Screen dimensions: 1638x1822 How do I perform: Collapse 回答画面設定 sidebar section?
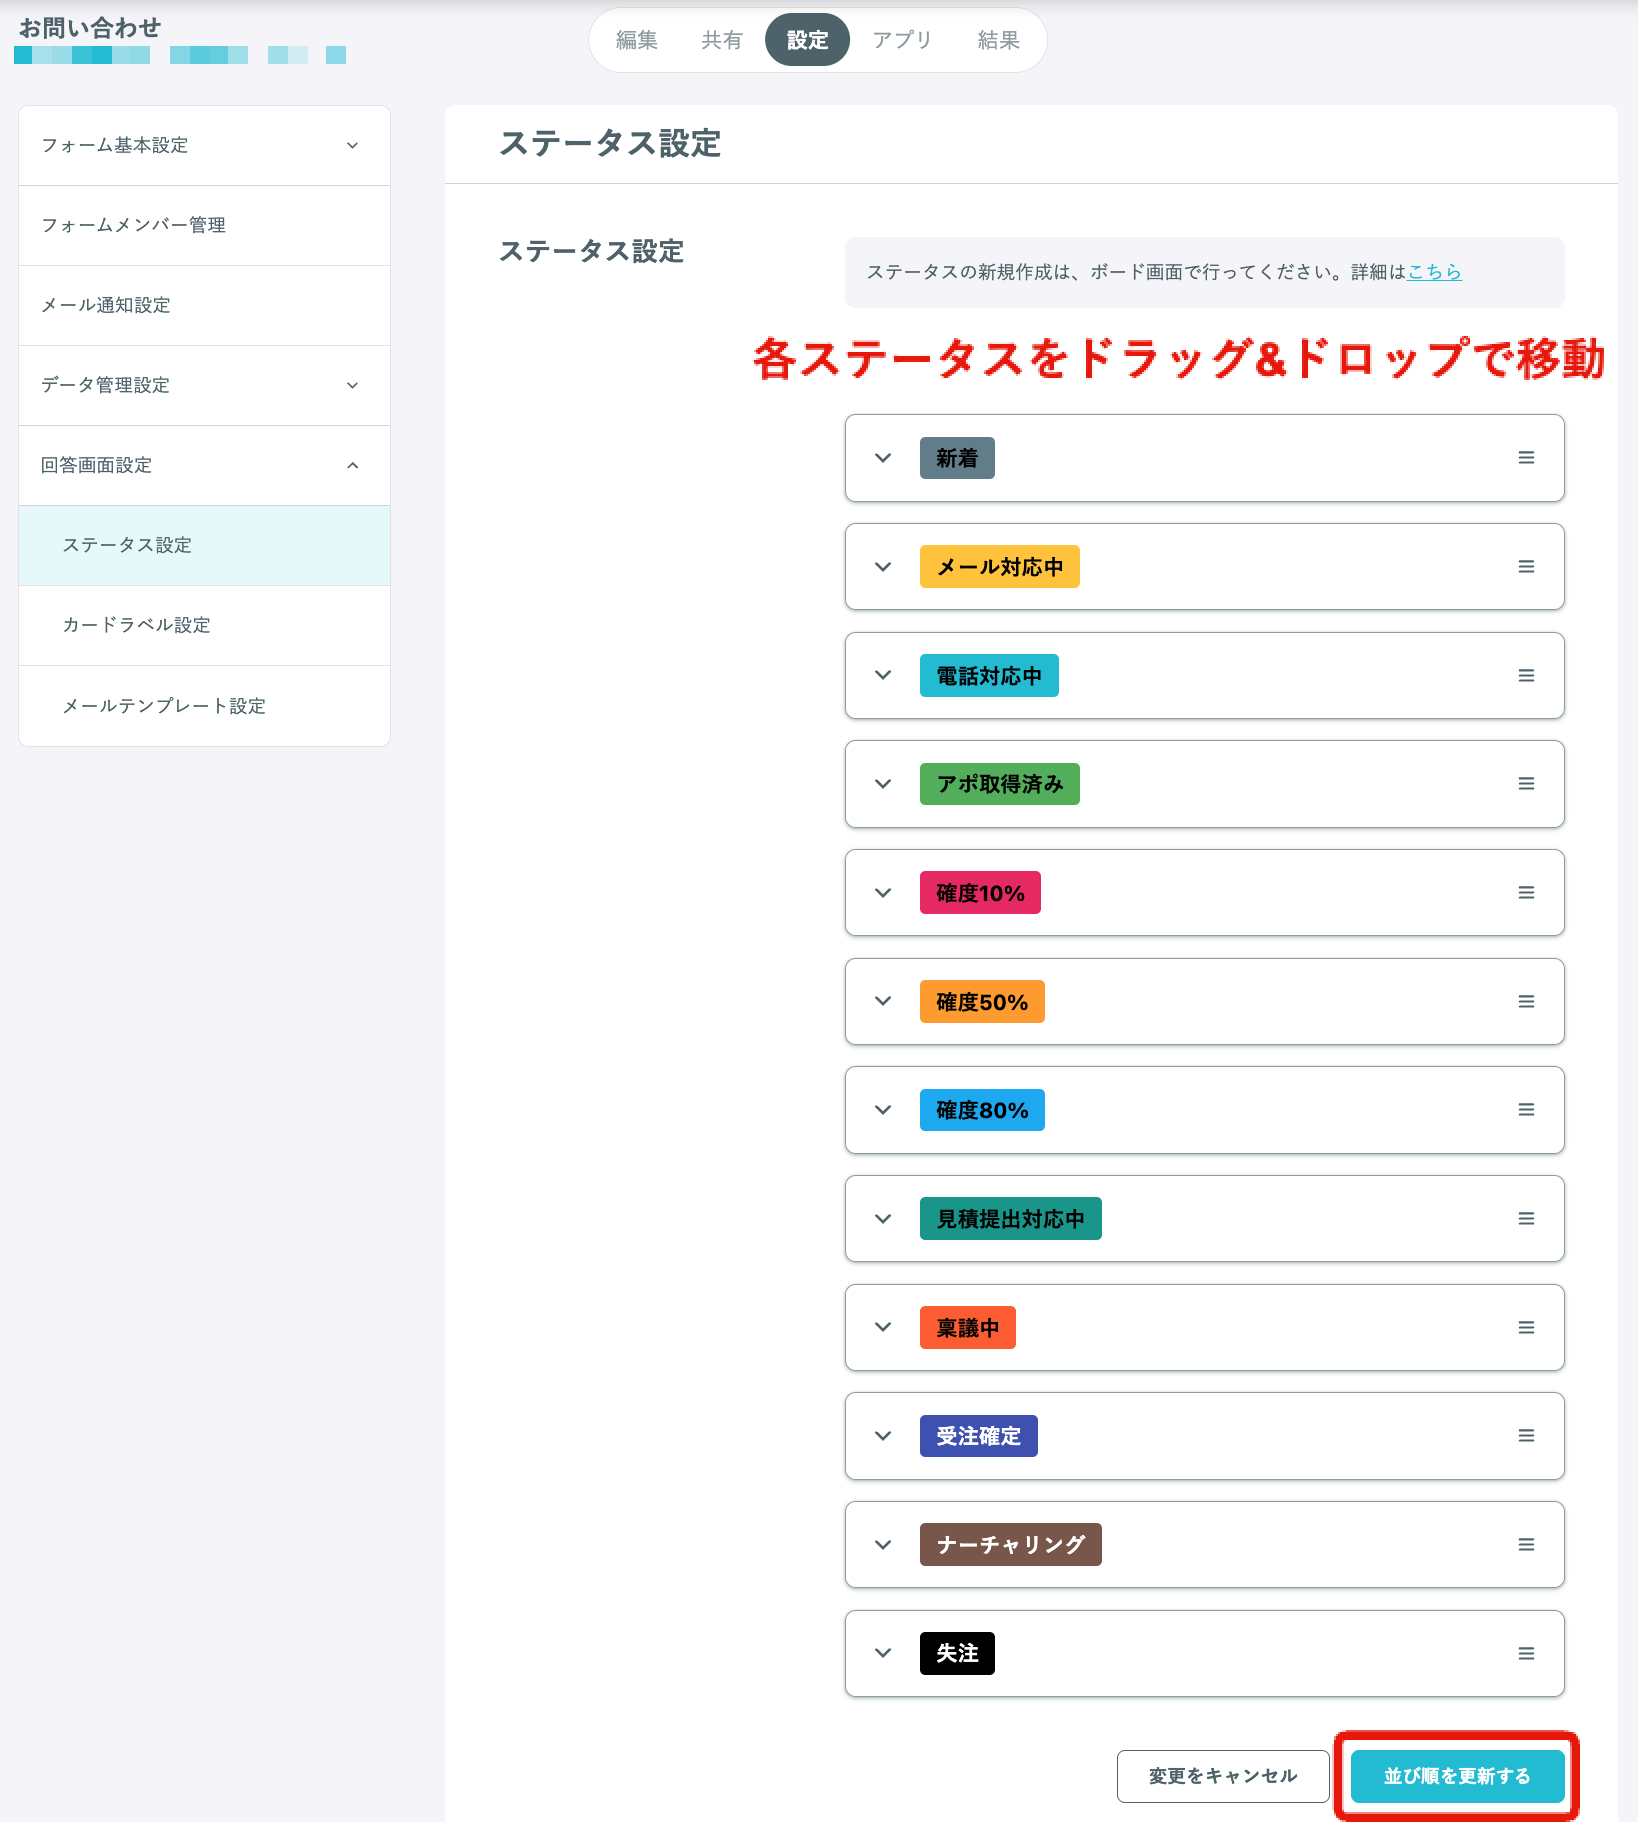point(204,466)
